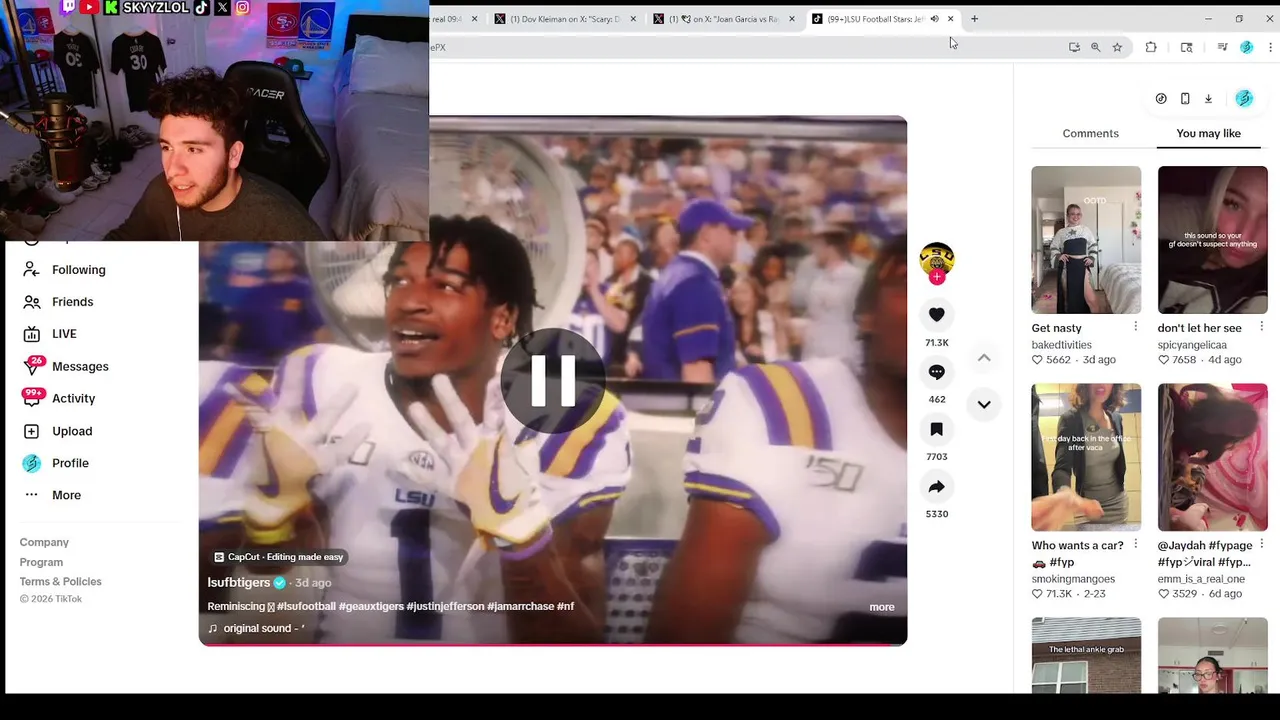
Task: Open LIVE in the TikTok sidebar
Action: point(64,334)
